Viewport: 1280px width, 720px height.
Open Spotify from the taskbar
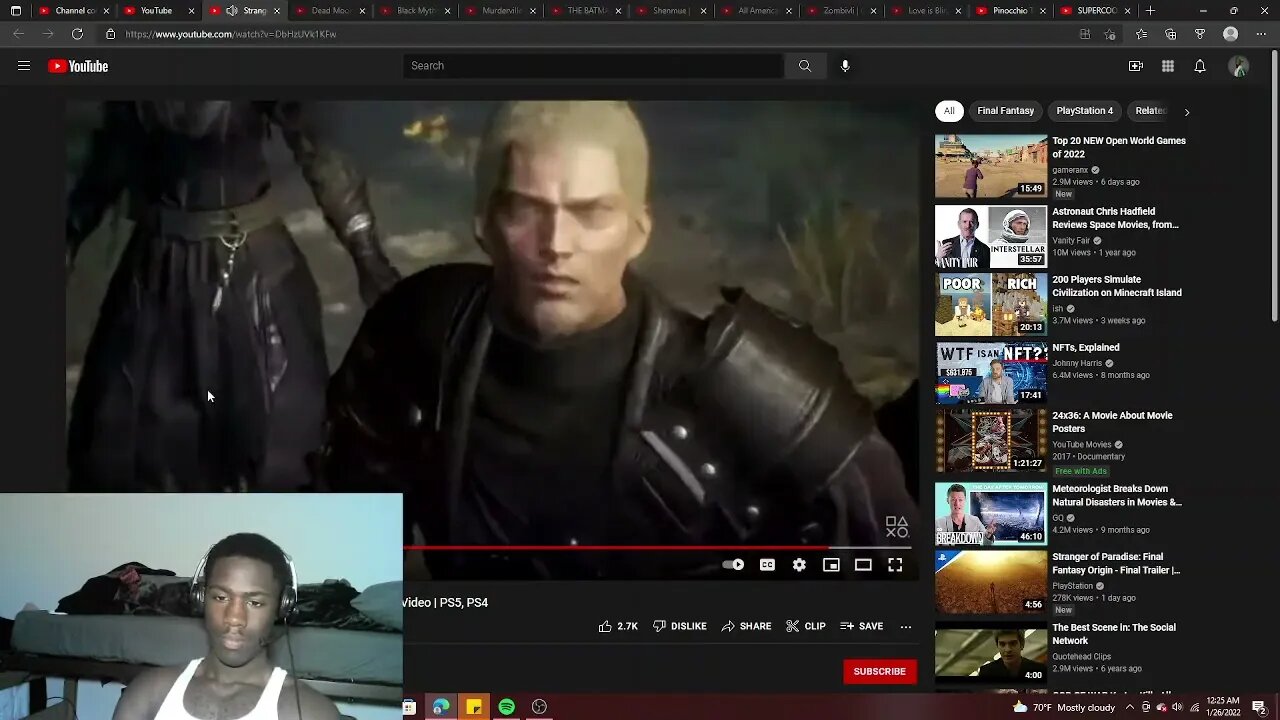(507, 707)
